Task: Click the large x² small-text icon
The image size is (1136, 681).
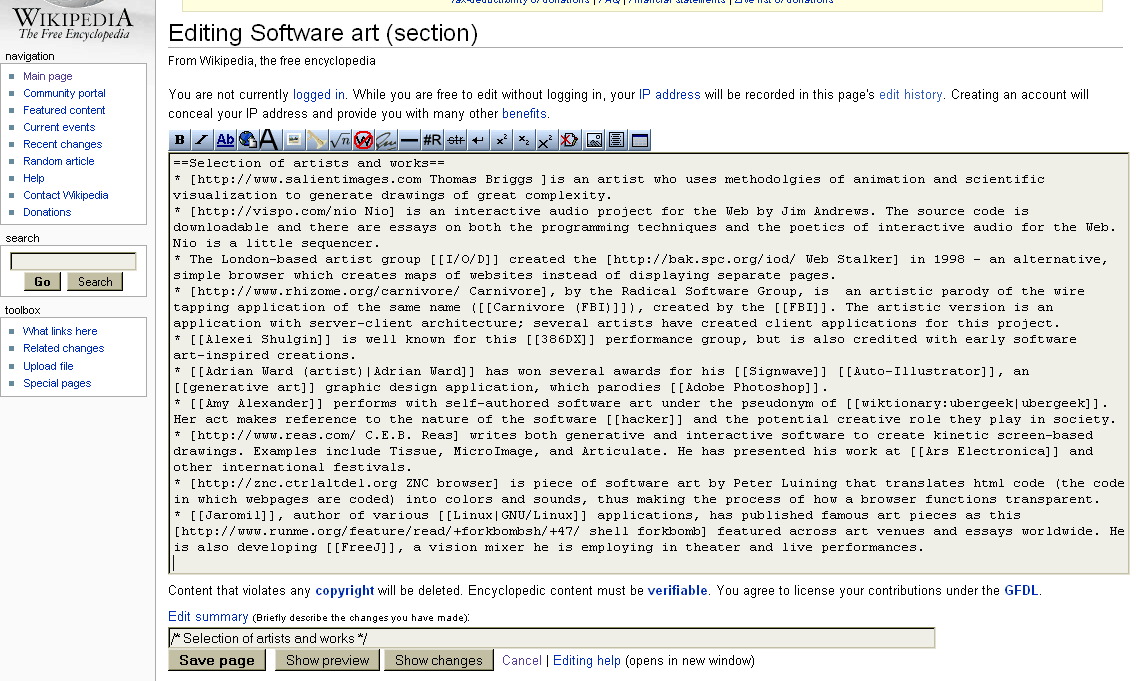Action: click(x=546, y=140)
